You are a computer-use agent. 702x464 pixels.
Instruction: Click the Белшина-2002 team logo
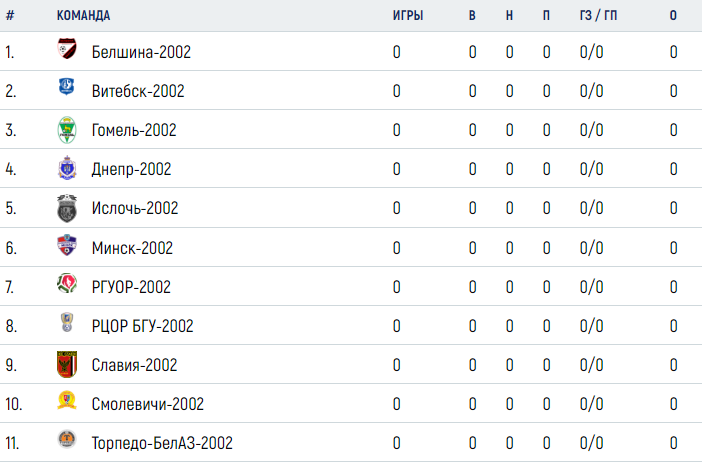[x=67, y=48]
